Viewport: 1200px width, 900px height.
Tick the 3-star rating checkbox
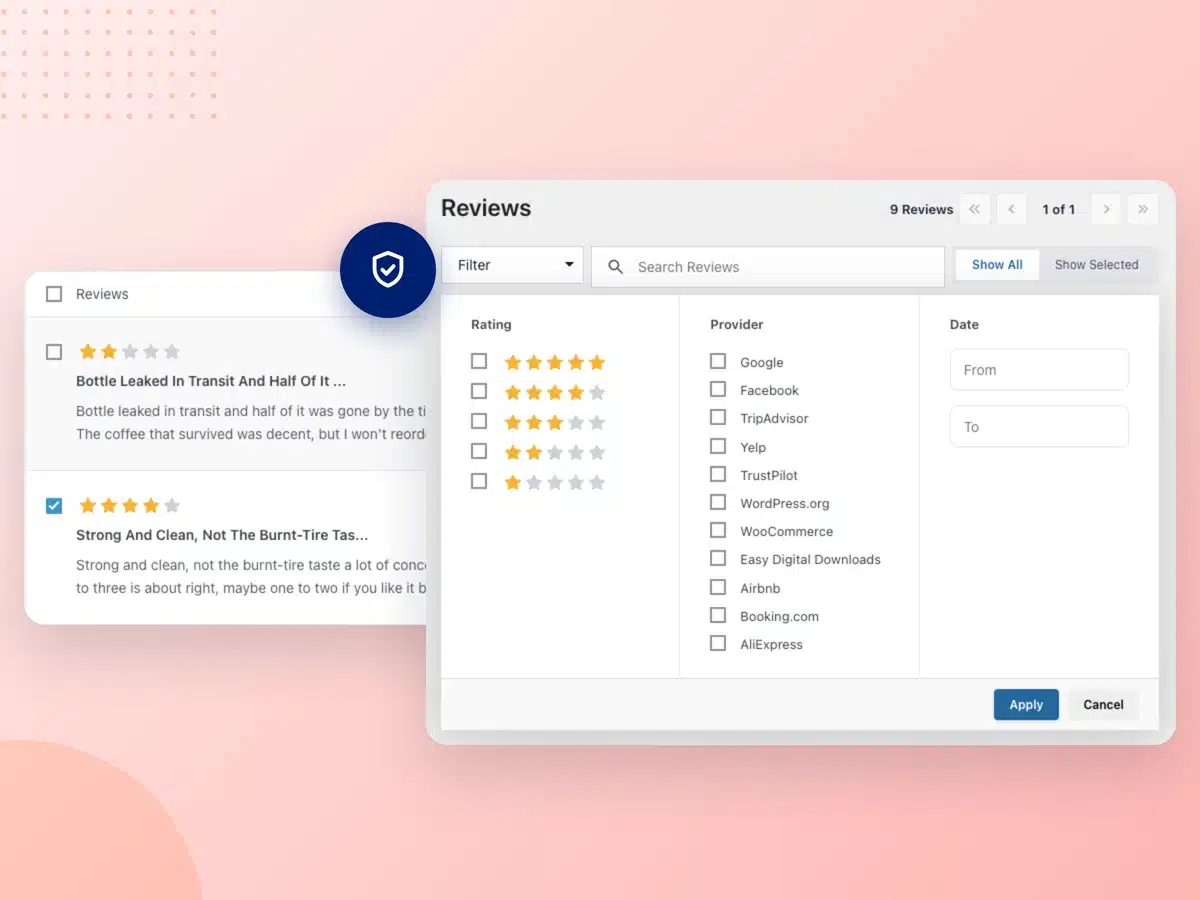pos(479,421)
